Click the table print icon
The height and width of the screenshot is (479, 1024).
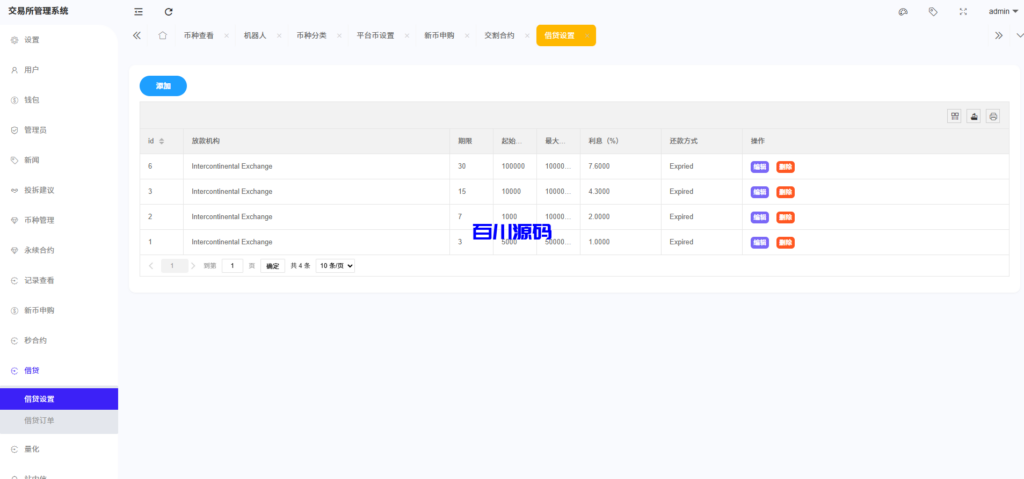click(x=993, y=116)
